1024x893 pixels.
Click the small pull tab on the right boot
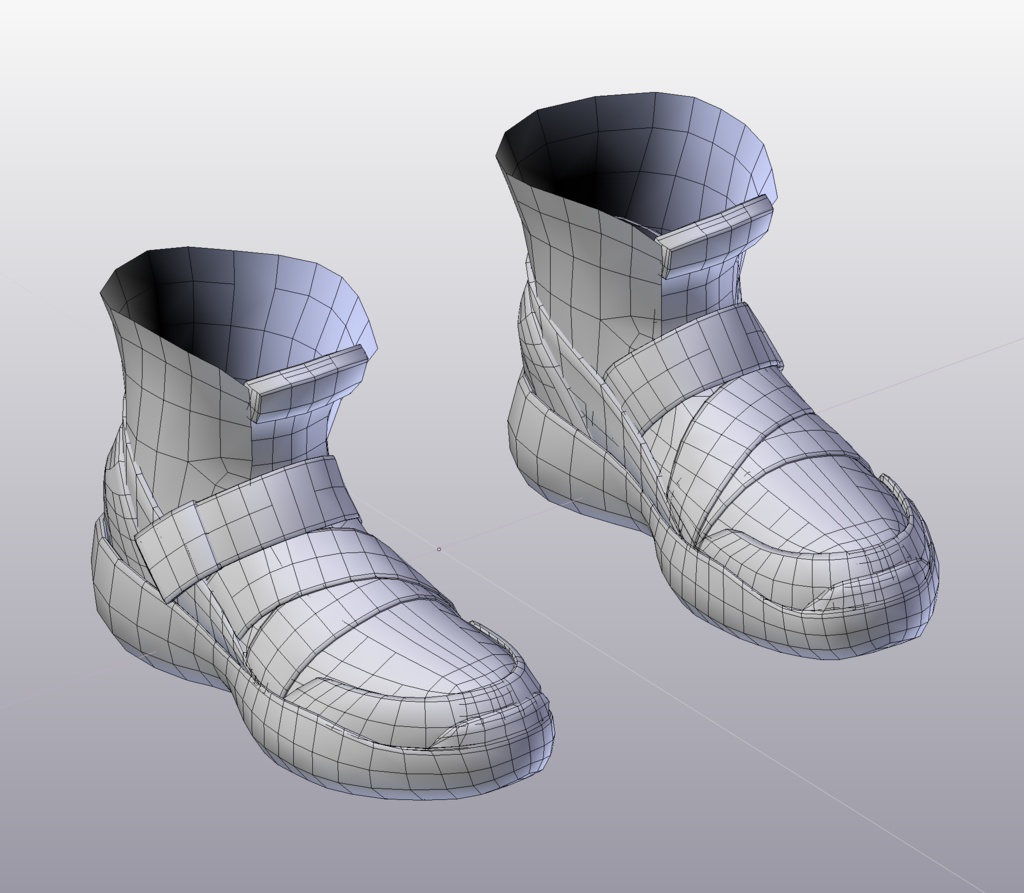(x=710, y=230)
